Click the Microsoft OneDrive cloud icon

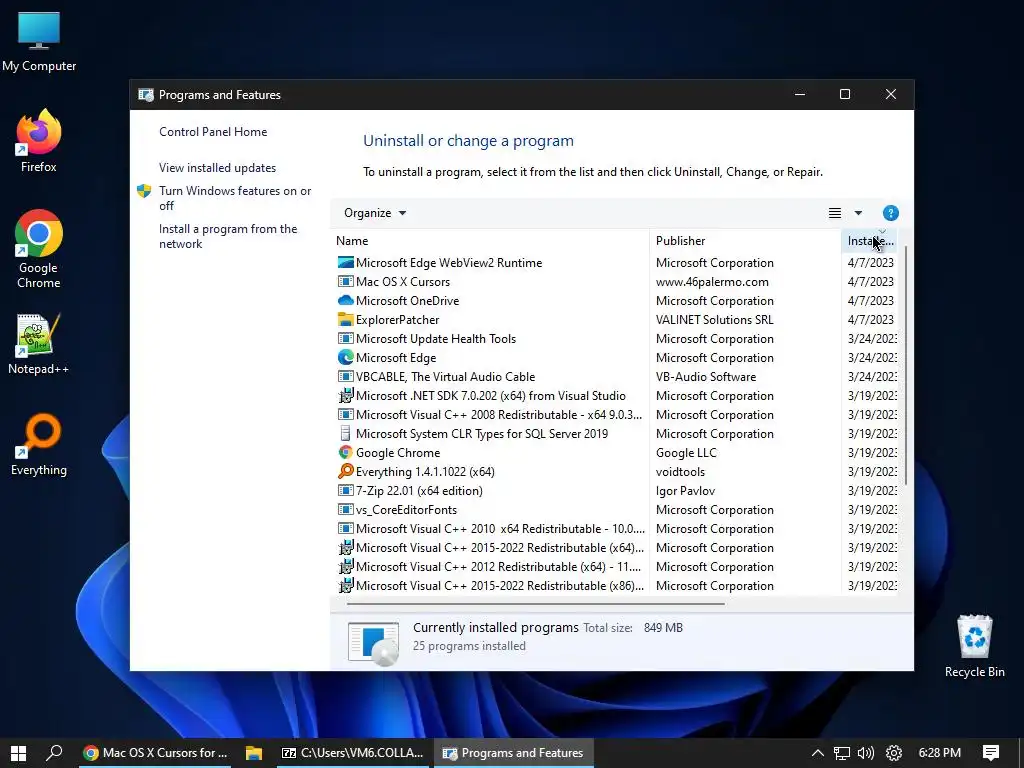click(345, 300)
